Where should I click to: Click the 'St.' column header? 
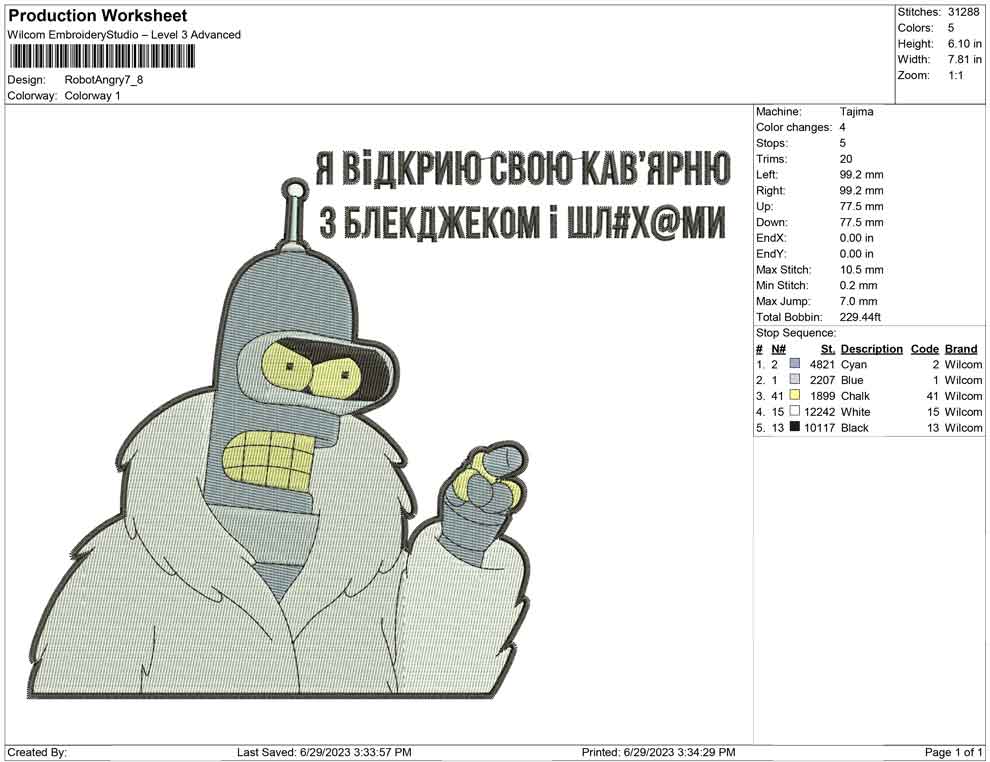828,348
